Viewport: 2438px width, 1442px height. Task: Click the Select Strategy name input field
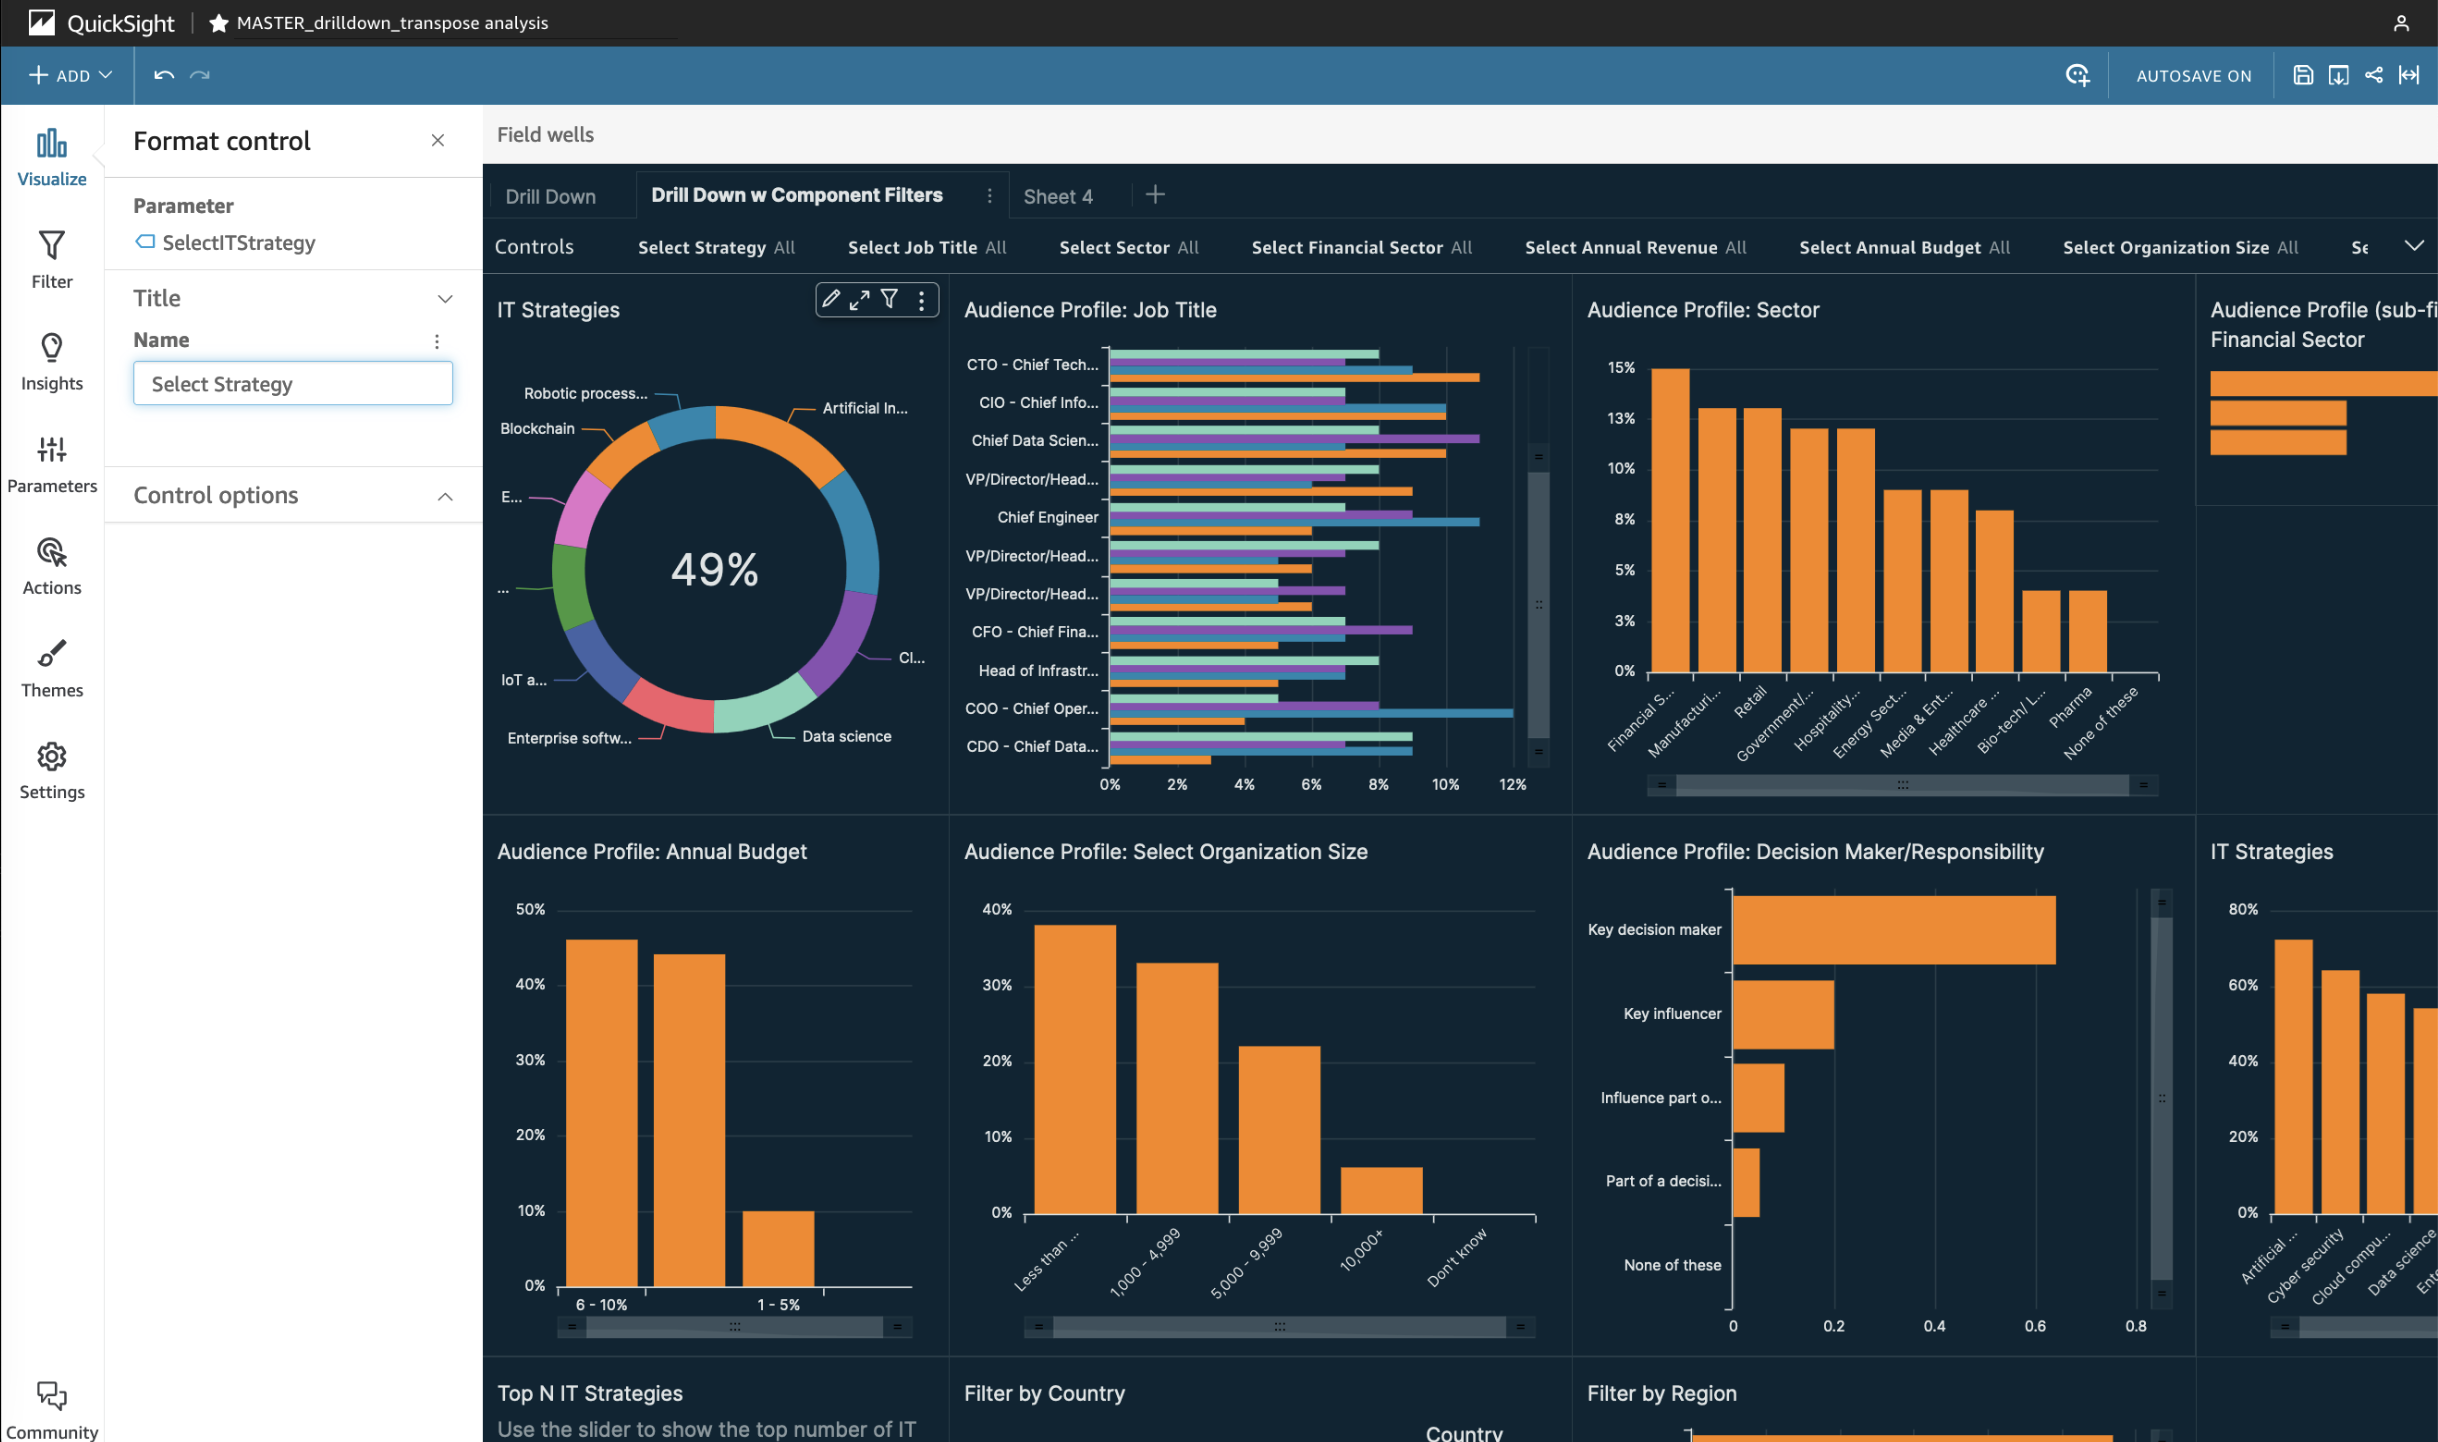[x=292, y=384]
